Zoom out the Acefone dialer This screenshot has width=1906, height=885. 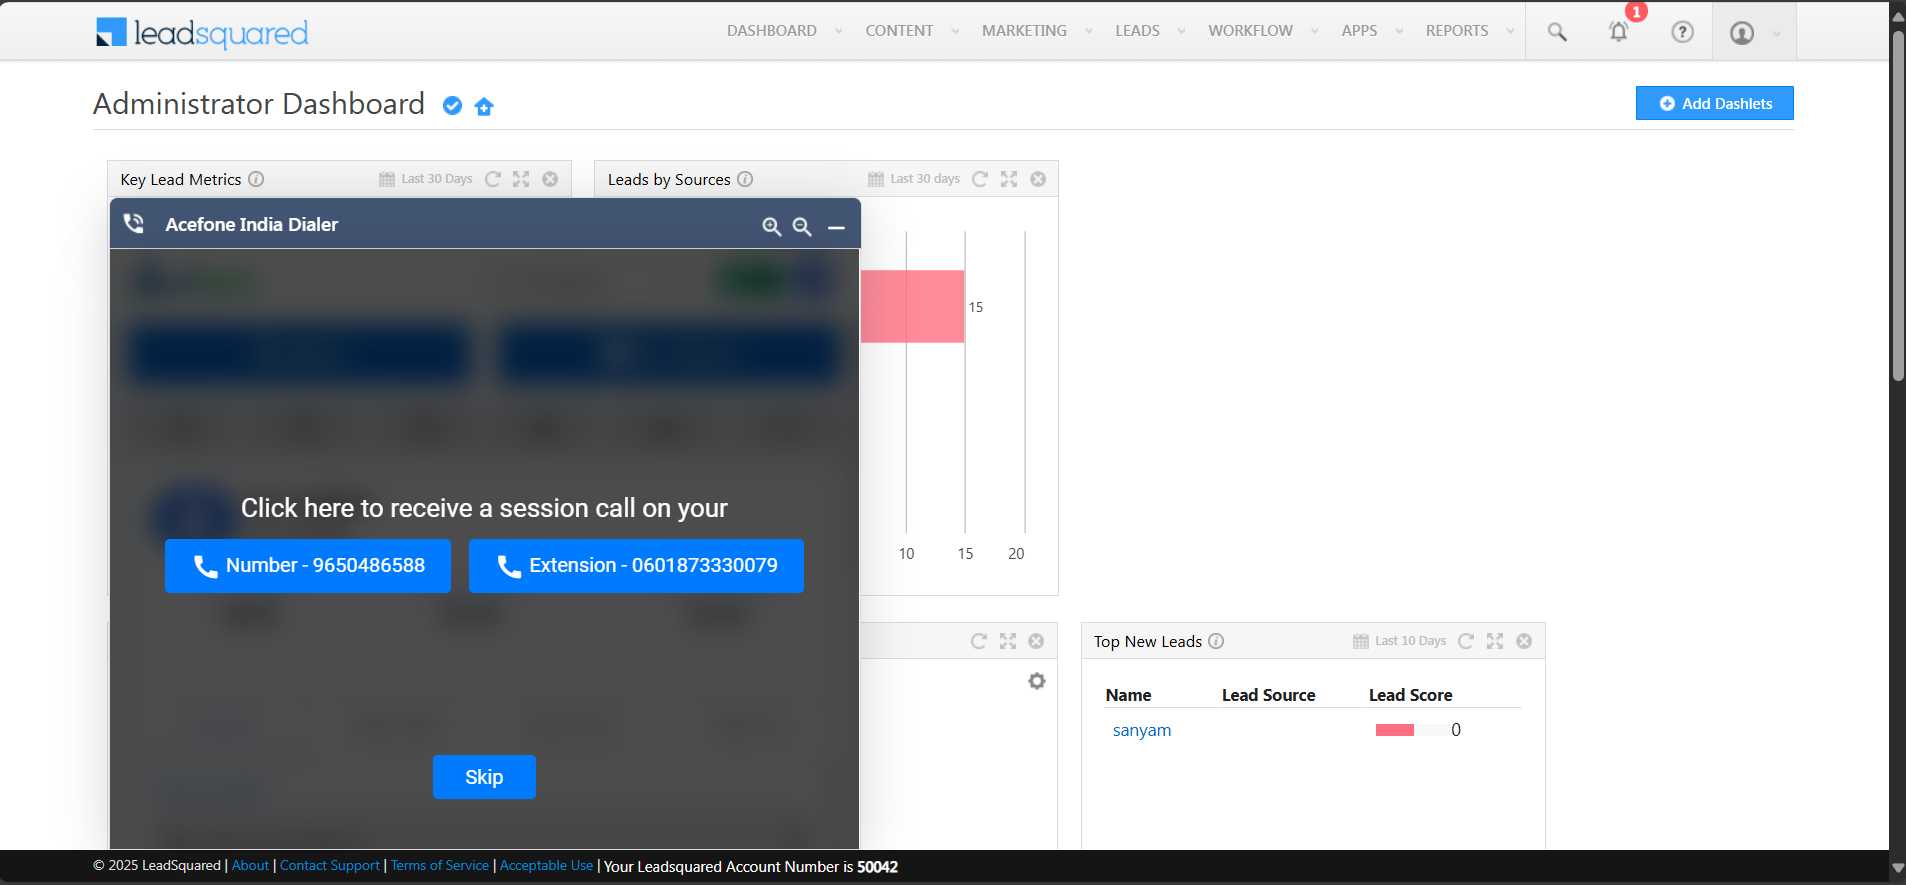(x=802, y=227)
